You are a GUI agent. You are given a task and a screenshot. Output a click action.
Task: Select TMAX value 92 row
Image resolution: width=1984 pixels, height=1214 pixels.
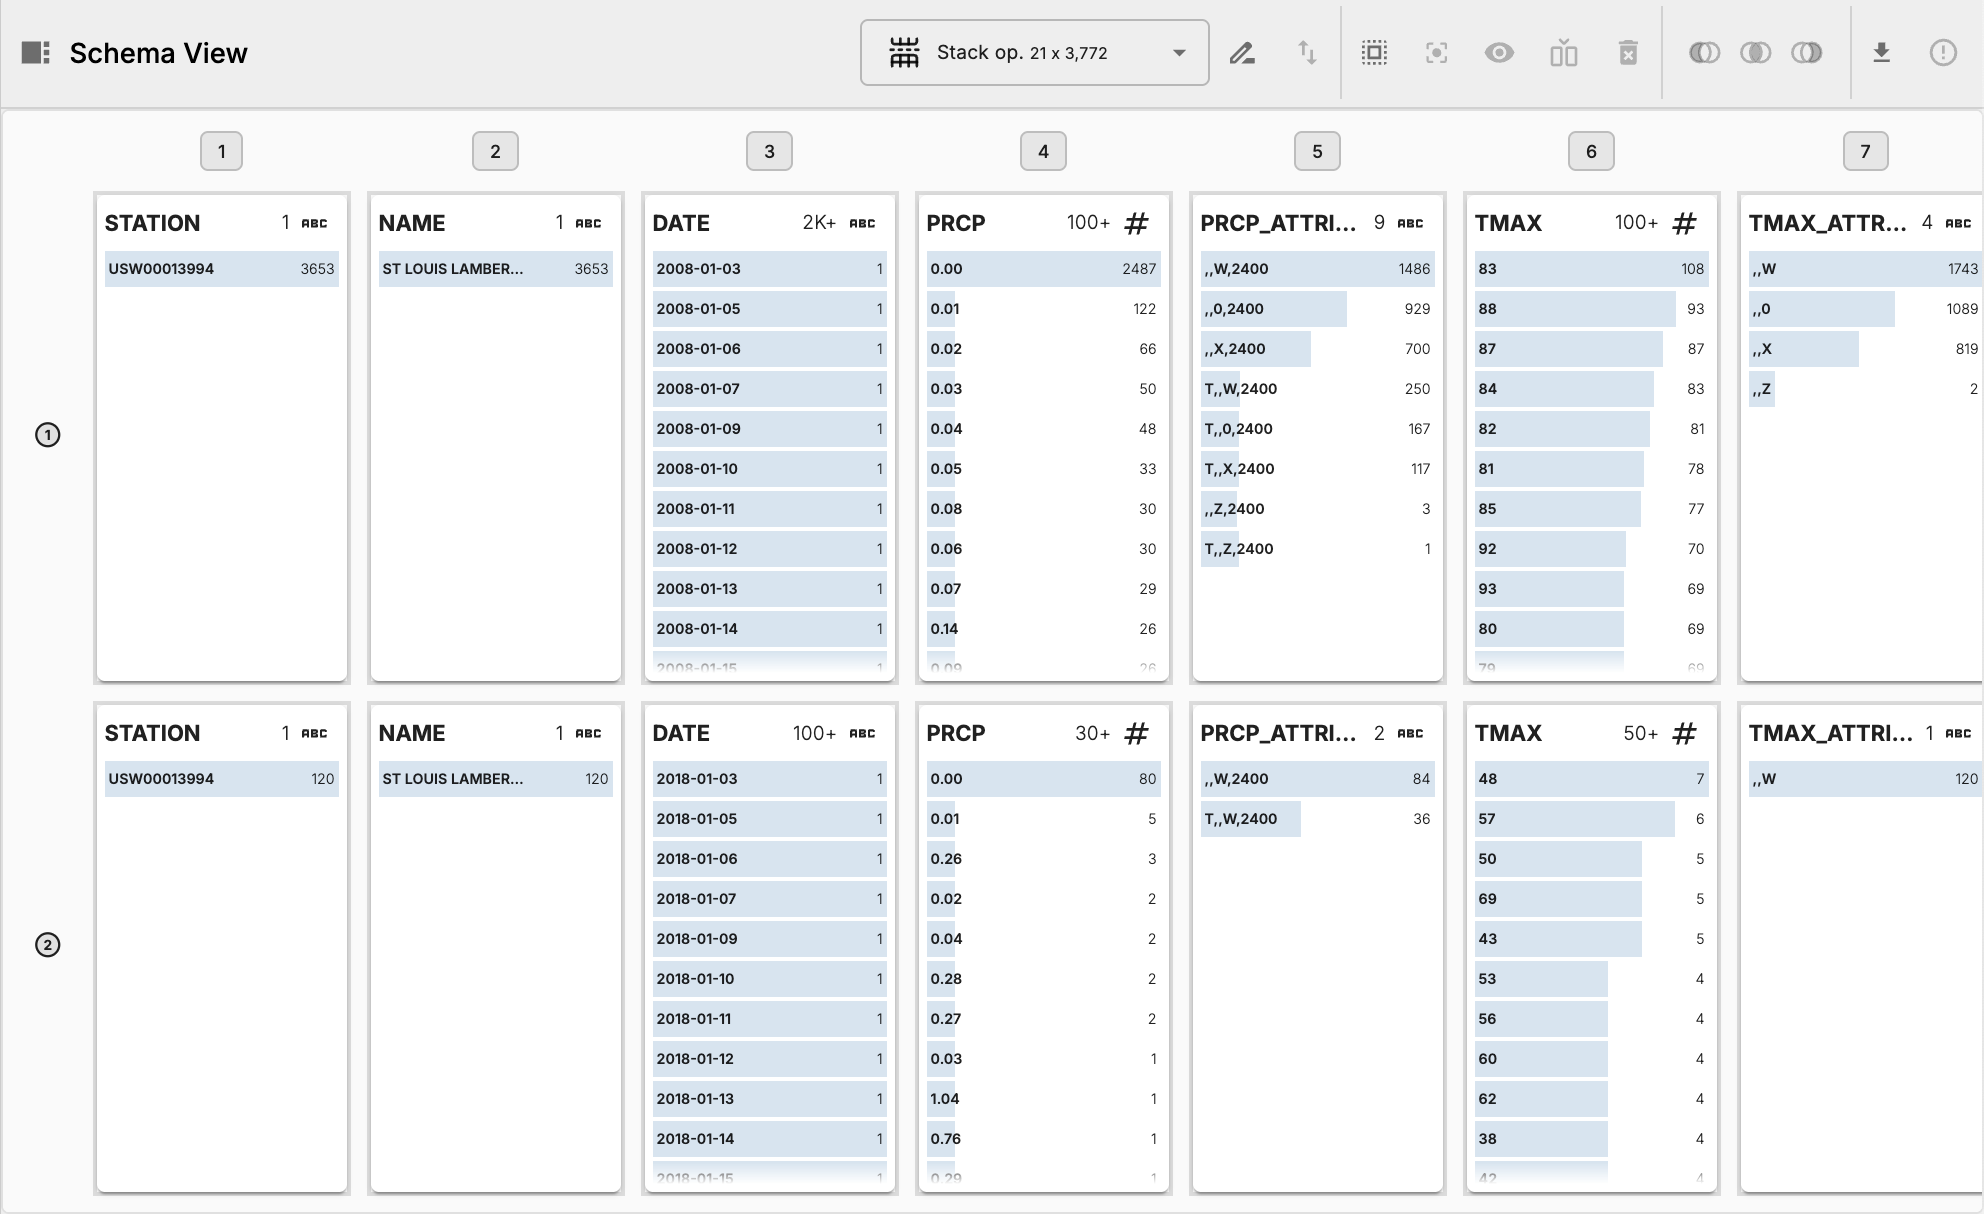click(x=1591, y=549)
